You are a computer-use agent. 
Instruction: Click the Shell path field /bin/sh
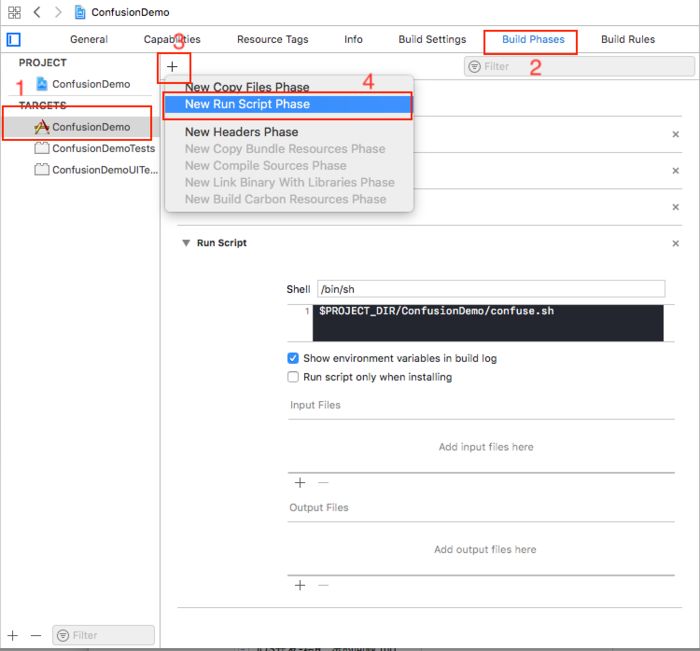coord(491,289)
